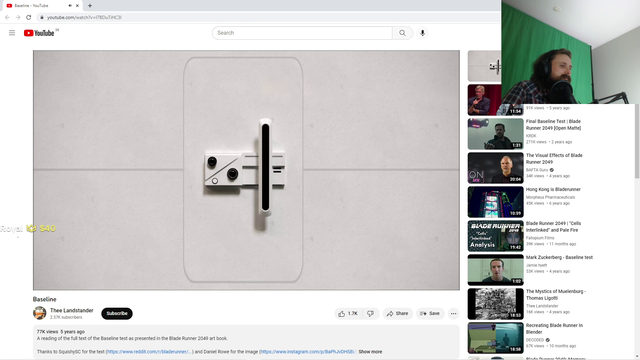Like the video with thumbs up
This screenshot has height=360, width=640.
pyautogui.click(x=348, y=313)
